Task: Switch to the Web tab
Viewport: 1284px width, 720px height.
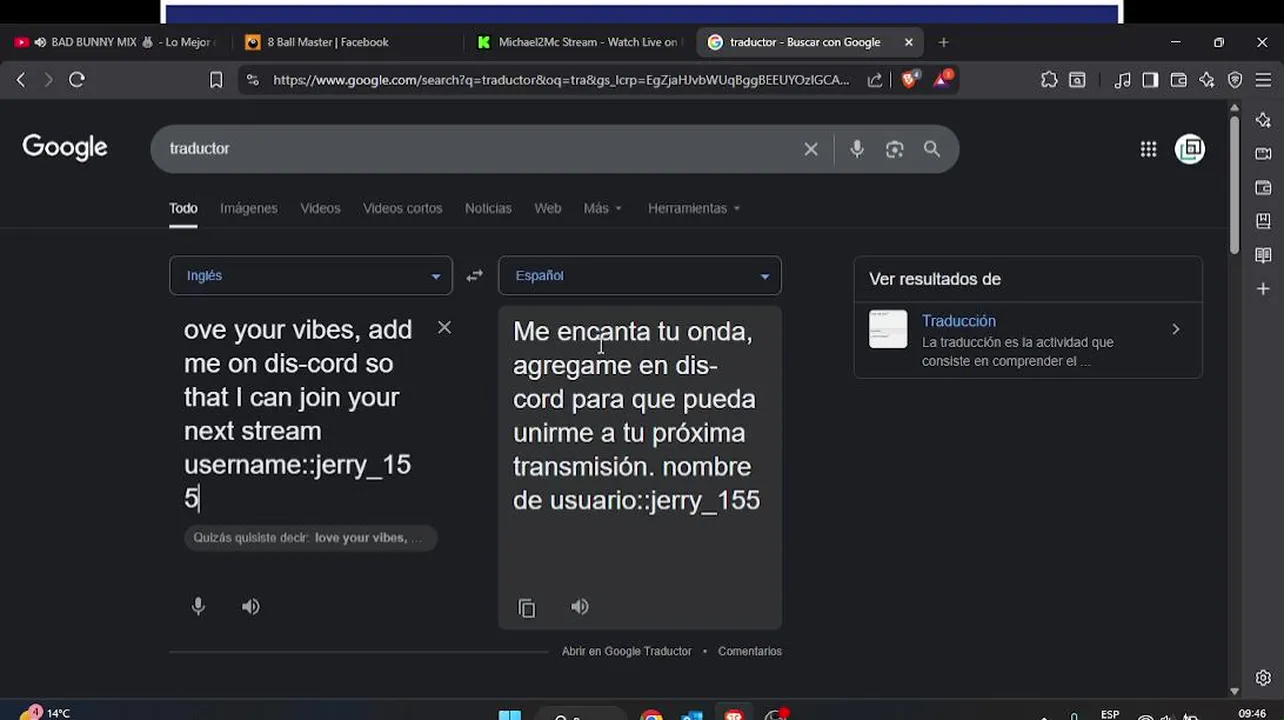Action: coord(547,208)
